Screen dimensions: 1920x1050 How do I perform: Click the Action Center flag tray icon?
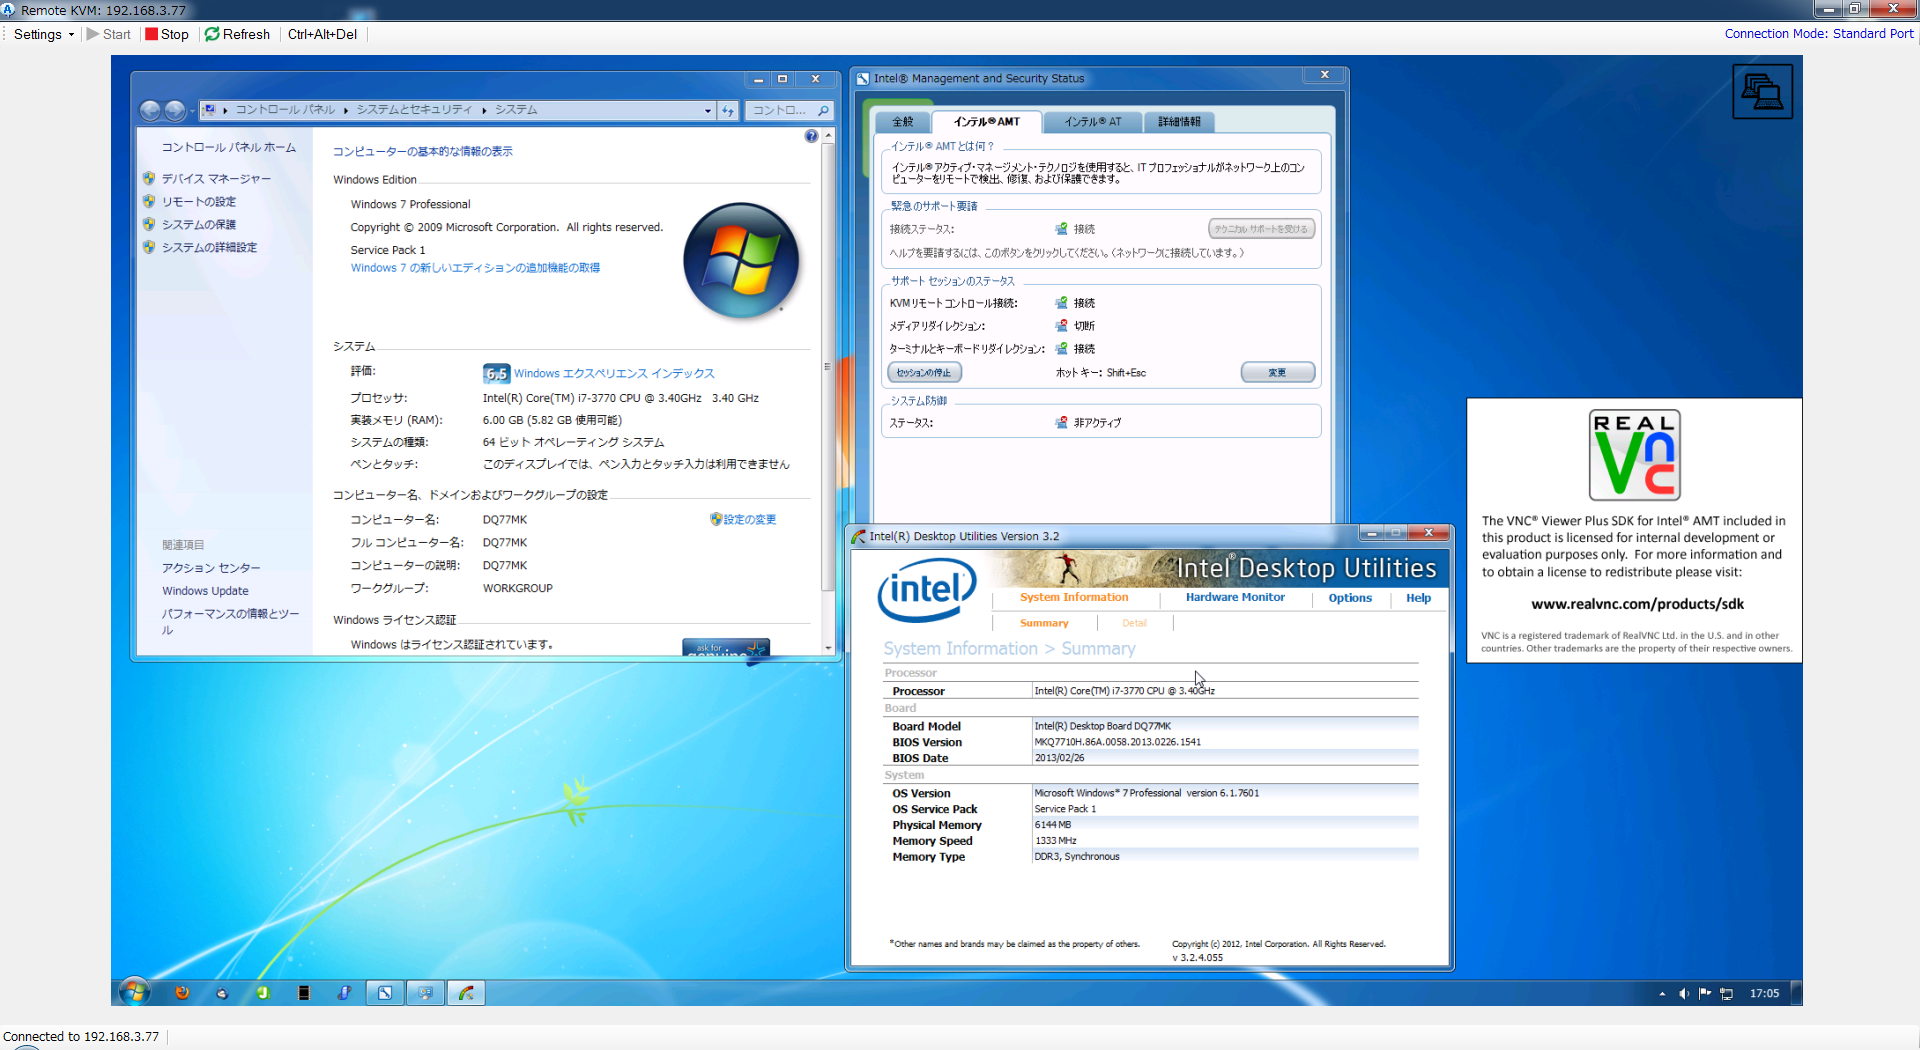point(1705,993)
